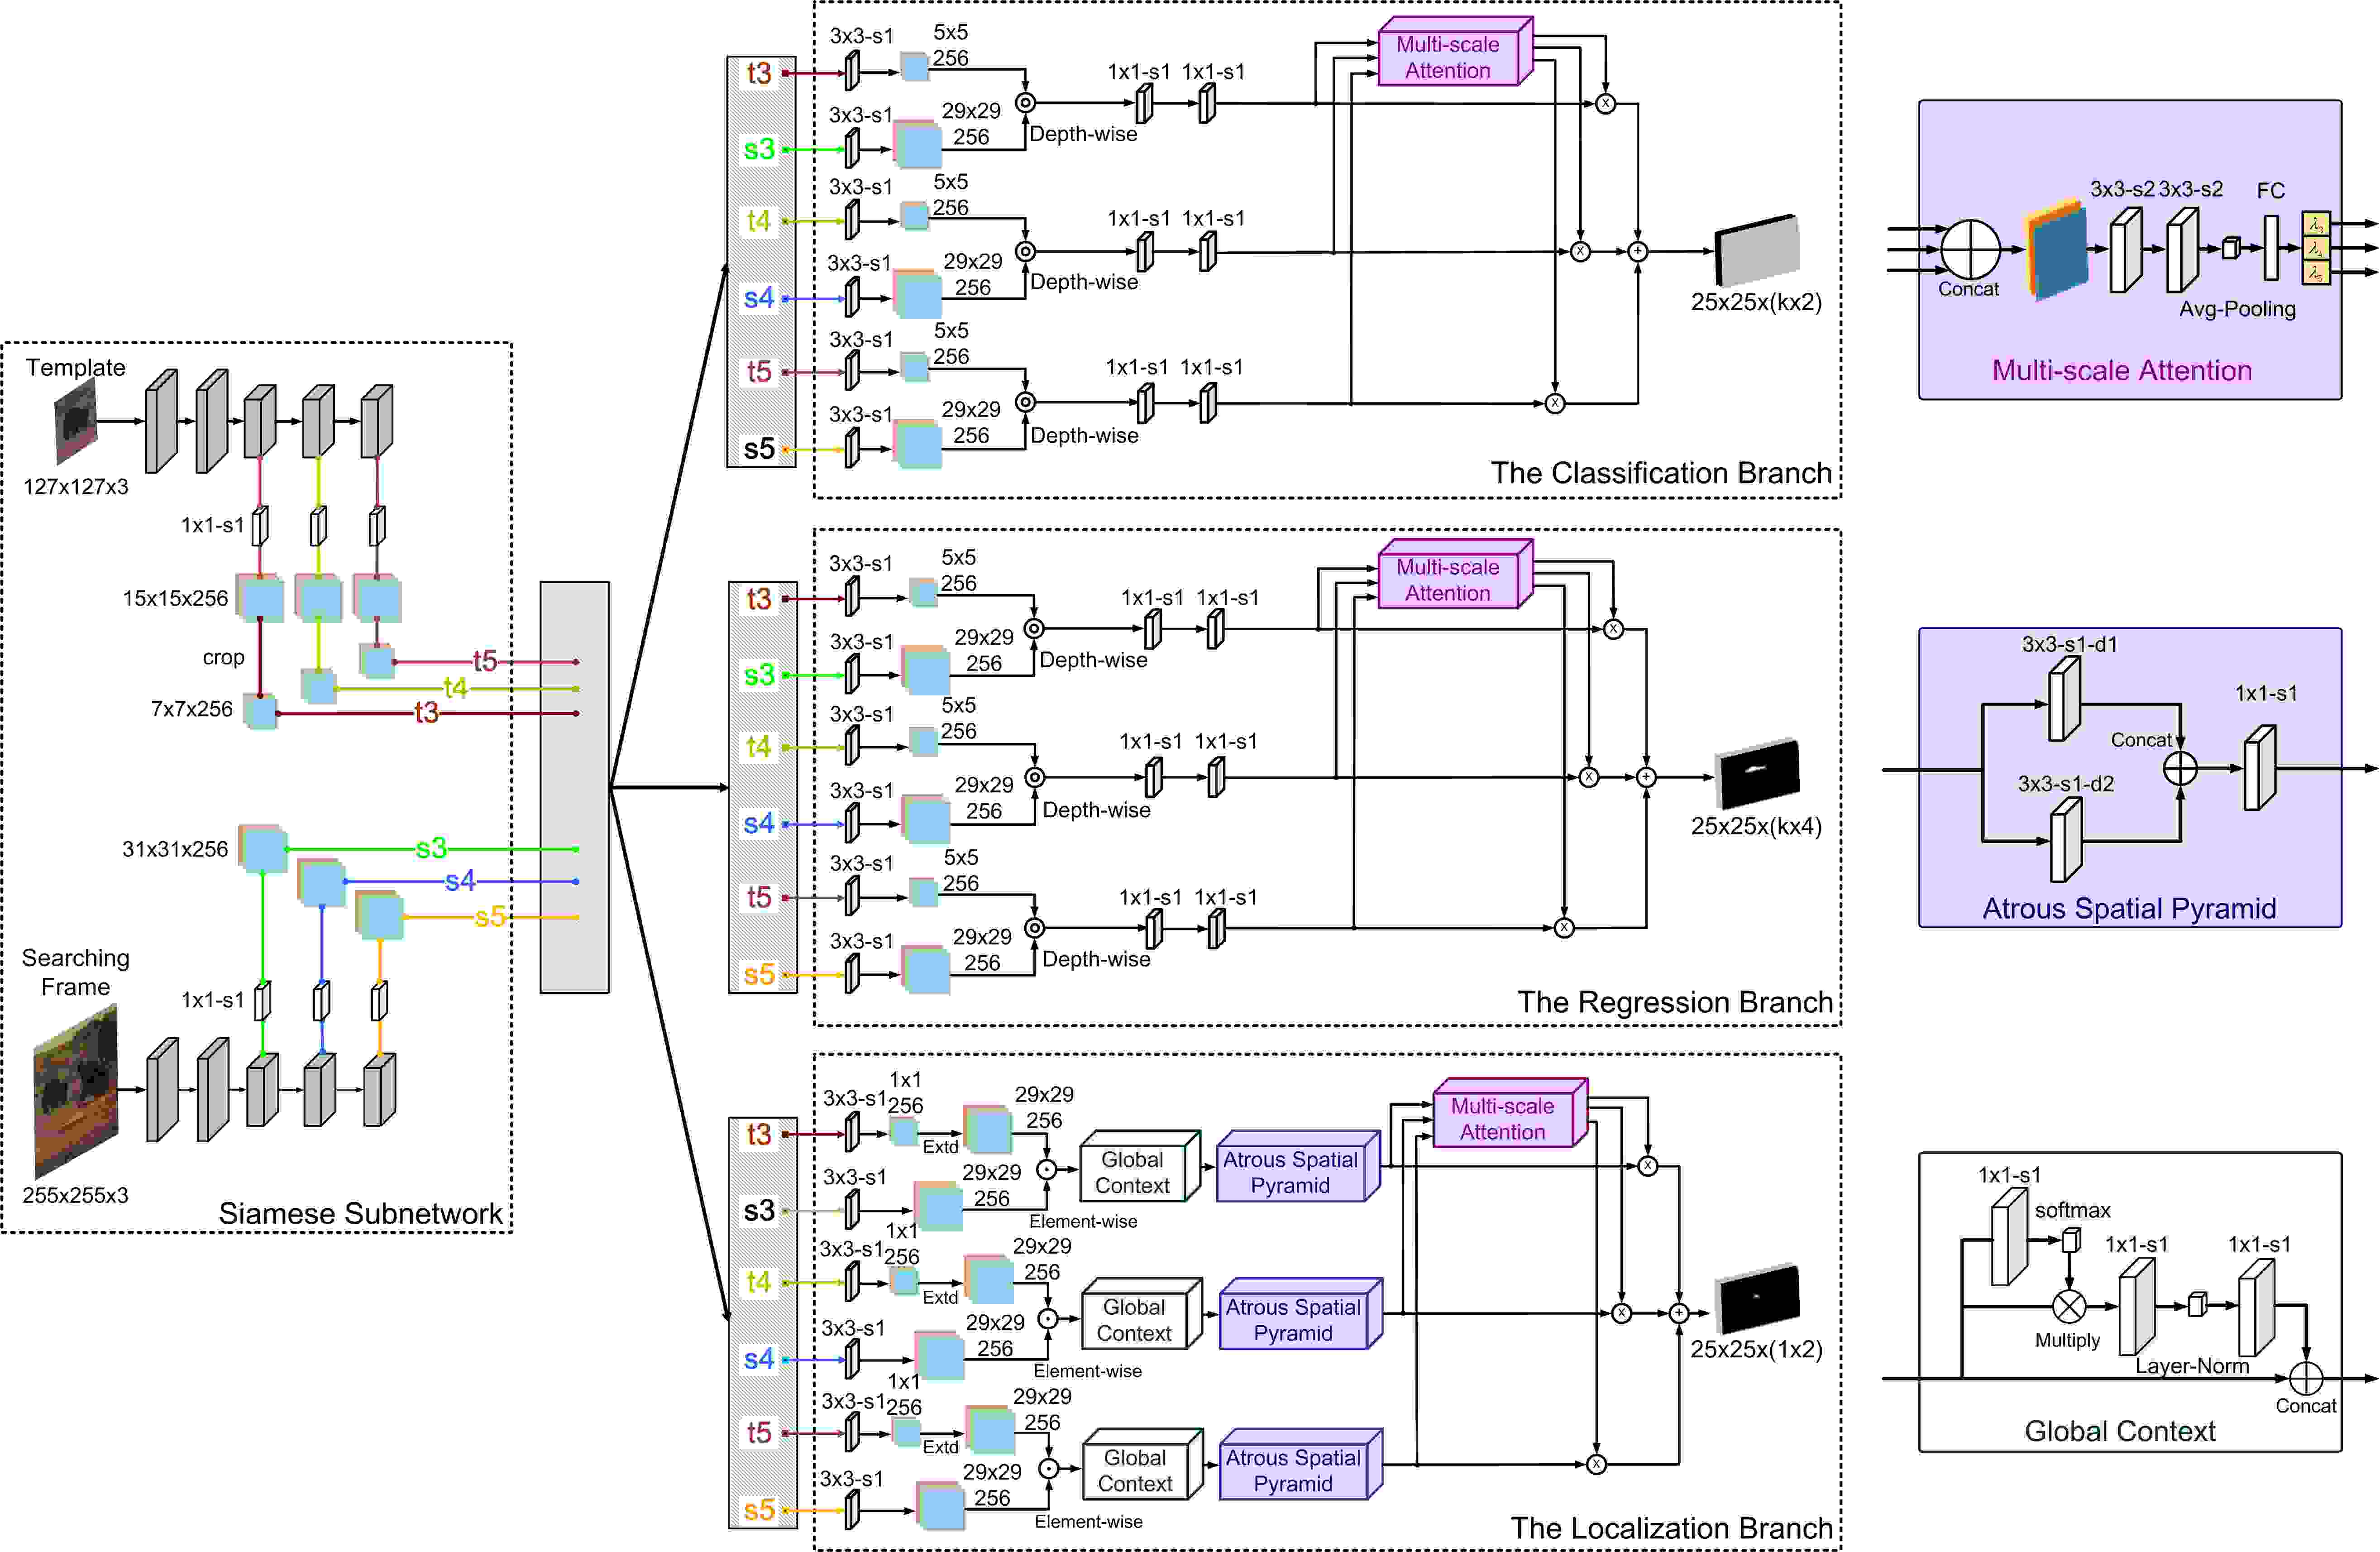Select the '7x7x256' feature size label
Viewport: 2380px width, 1552px height.
click(191, 709)
